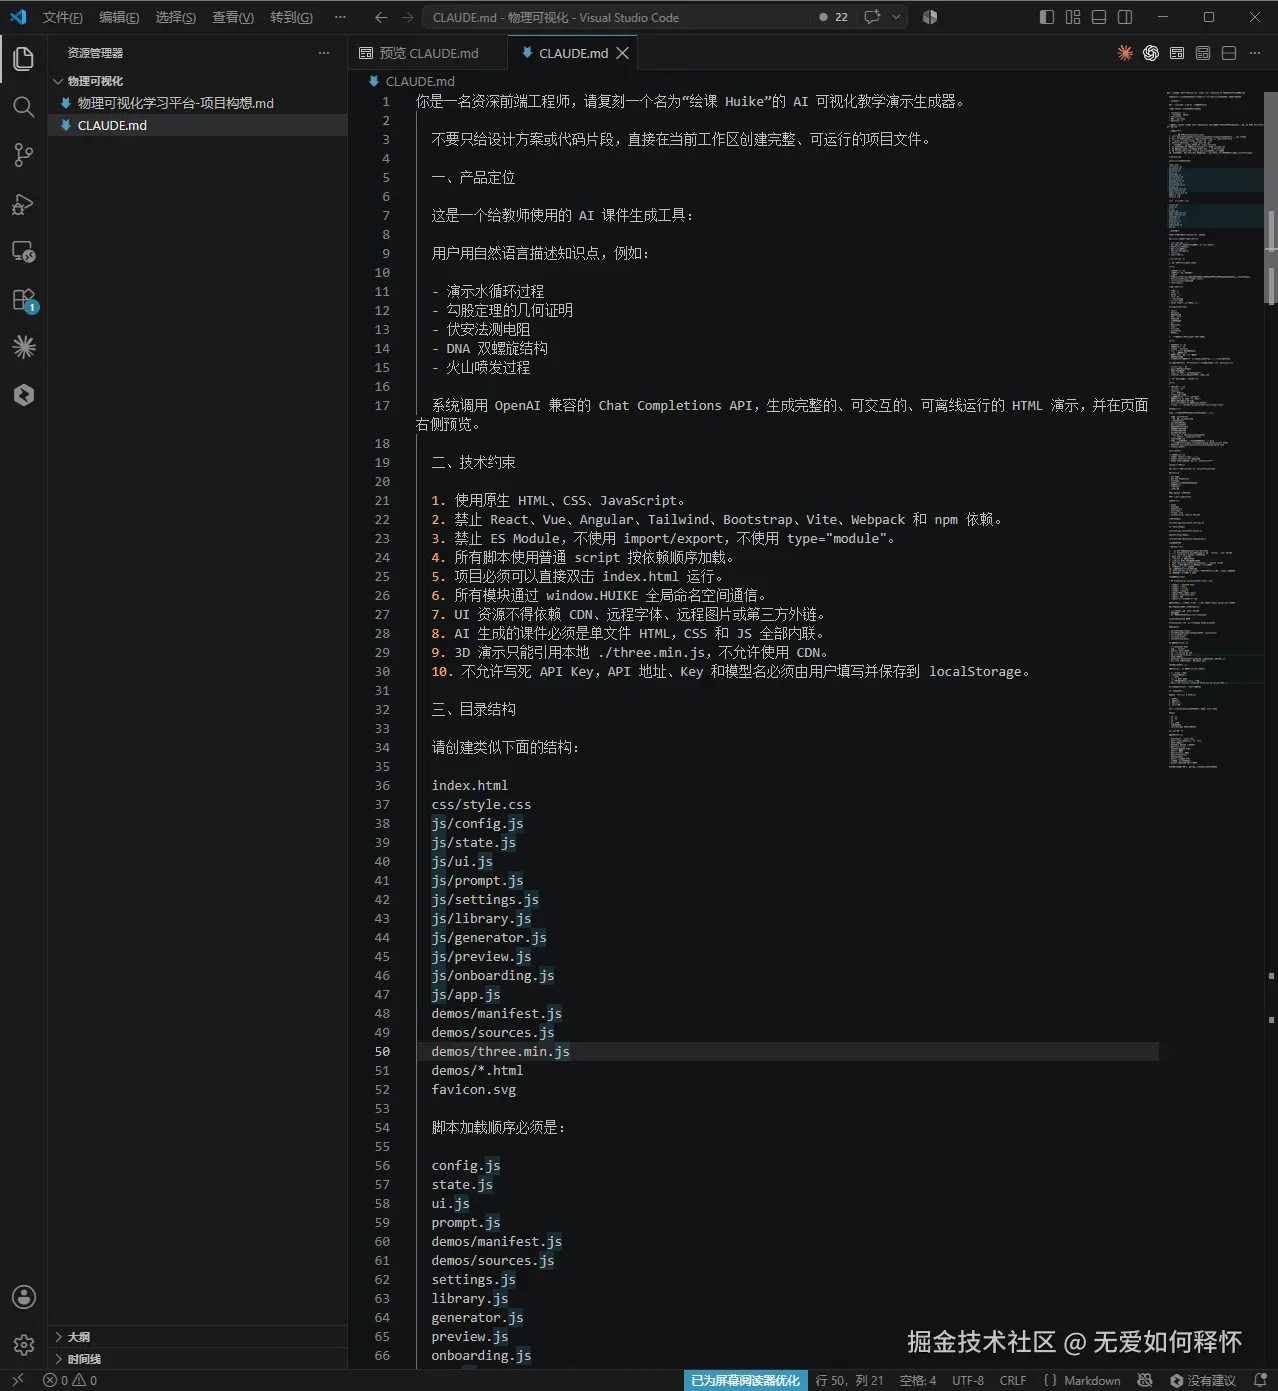
Task: Open the Manage gear icon
Action: click(24, 1345)
